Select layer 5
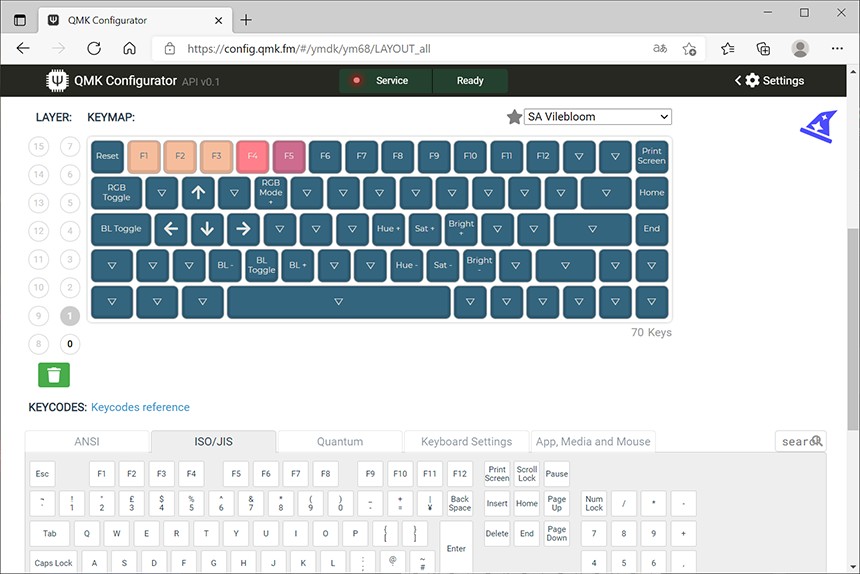The image size is (860, 574). point(70,203)
